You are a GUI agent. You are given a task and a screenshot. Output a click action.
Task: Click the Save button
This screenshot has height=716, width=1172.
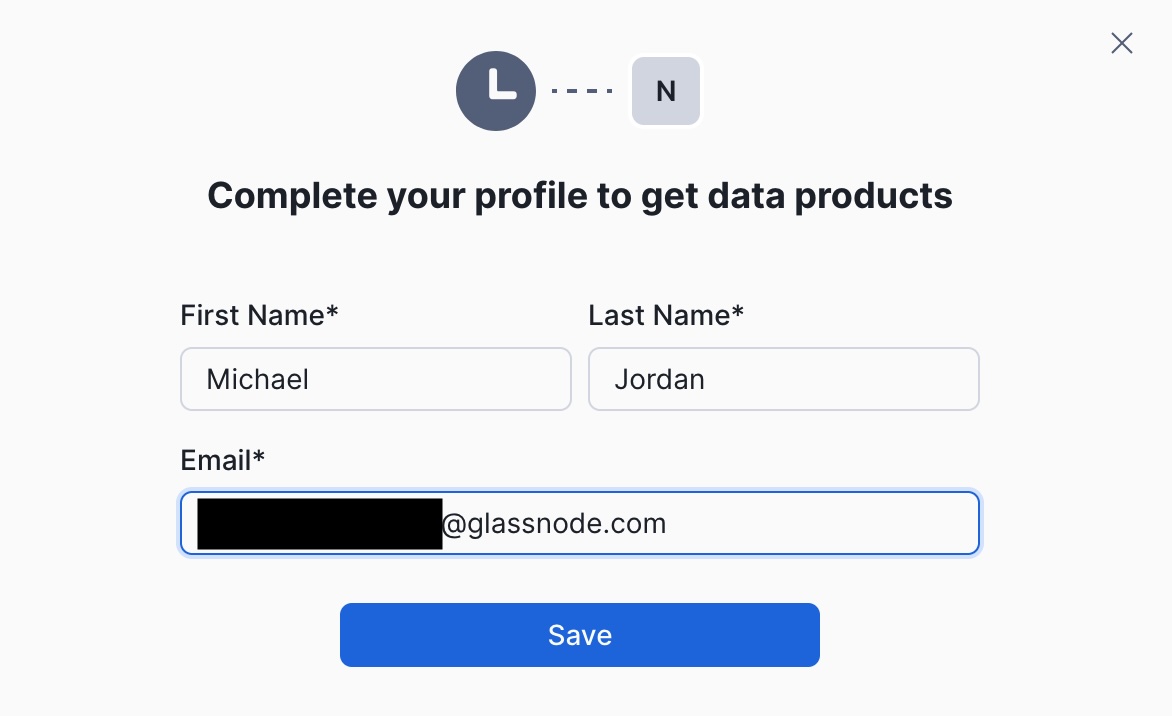[580, 634]
